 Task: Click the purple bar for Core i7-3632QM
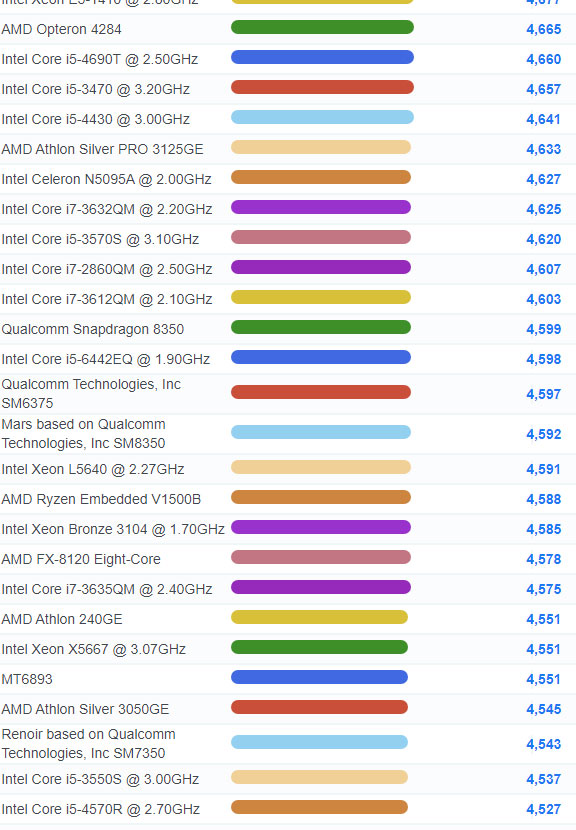[x=321, y=207]
